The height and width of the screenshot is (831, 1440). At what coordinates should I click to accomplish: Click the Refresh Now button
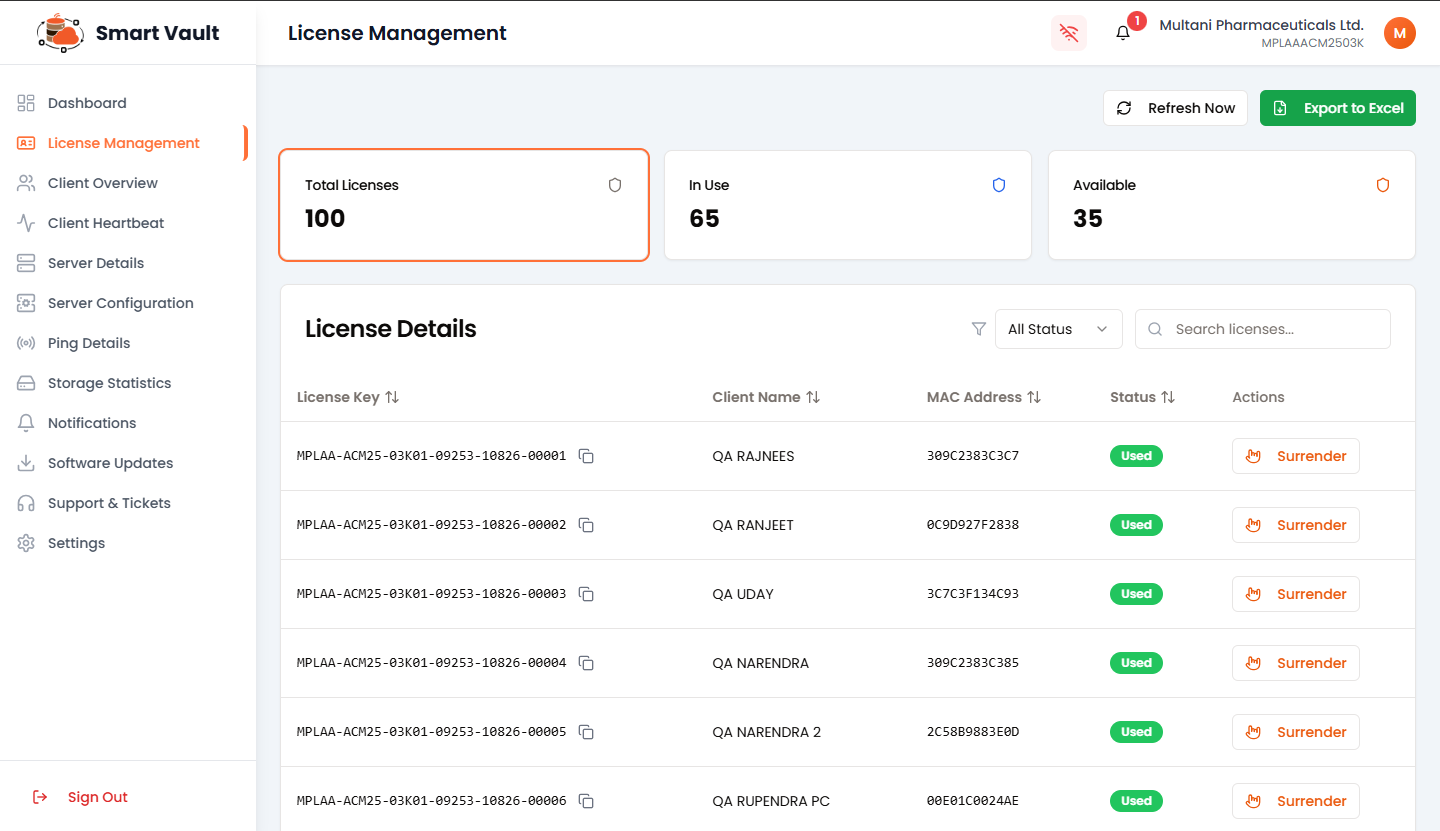click(1175, 107)
